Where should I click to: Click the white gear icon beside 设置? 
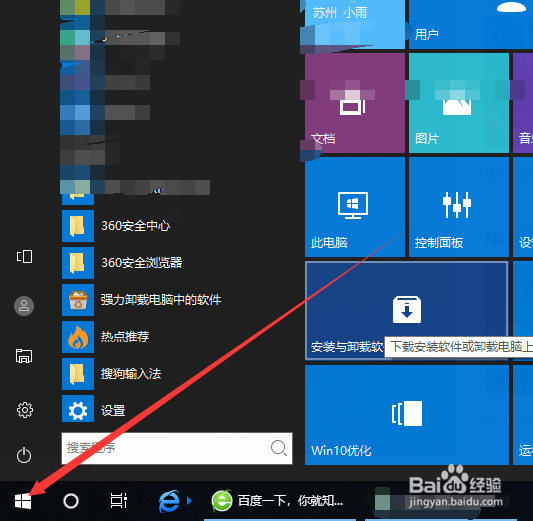tap(78, 411)
